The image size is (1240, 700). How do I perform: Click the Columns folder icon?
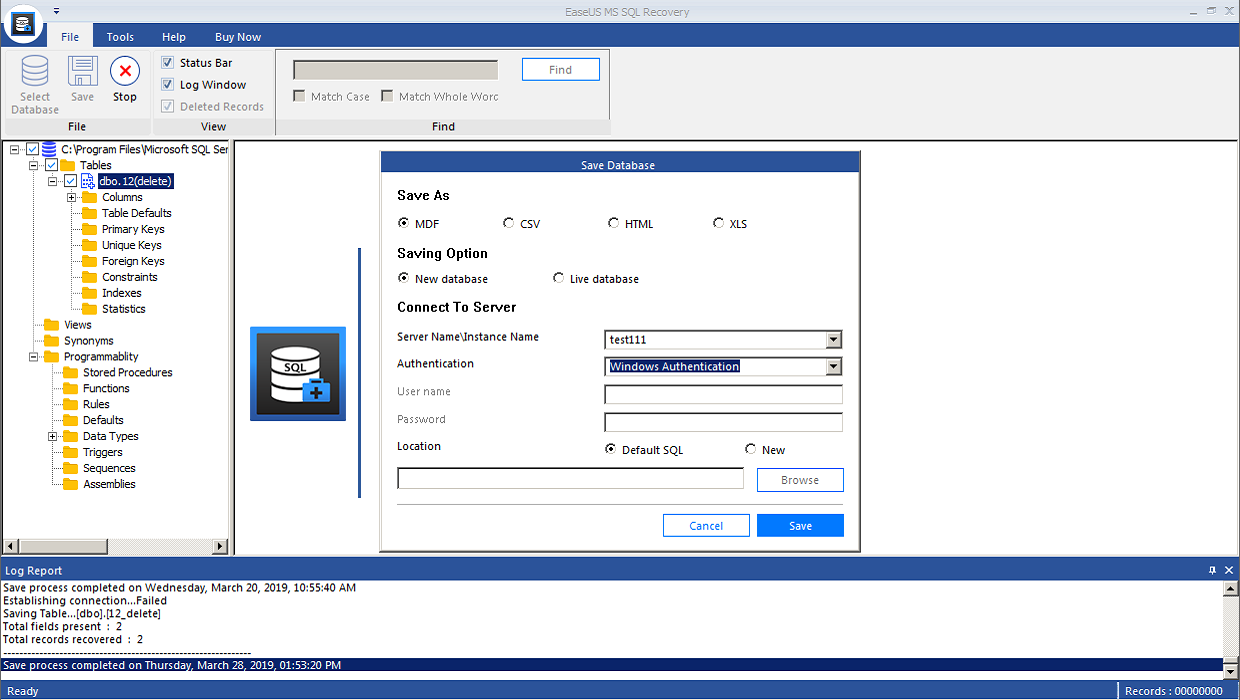pos(90,197)
